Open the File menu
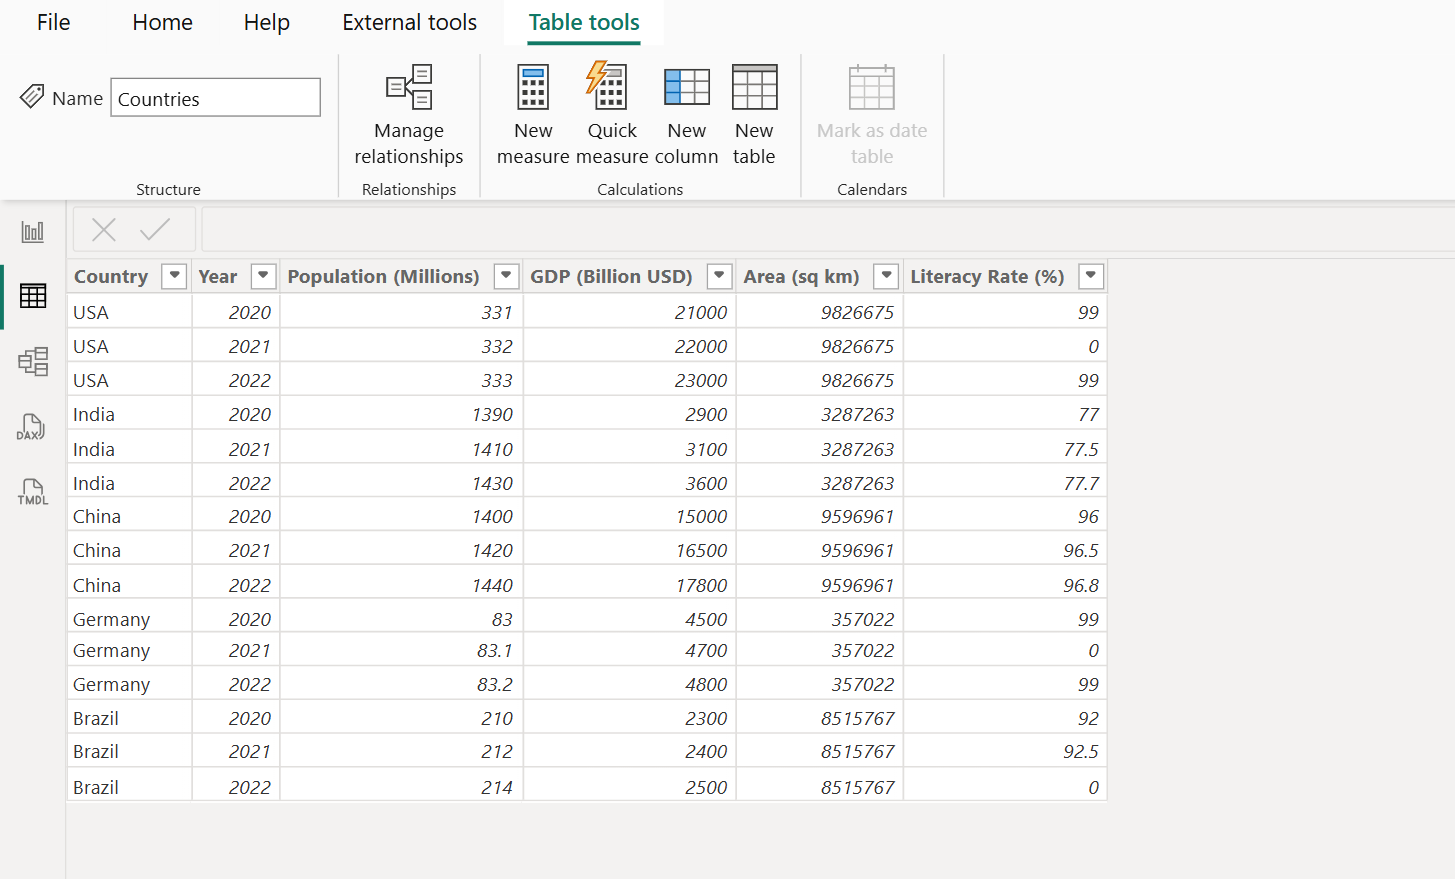The image size is (1455, 879). pos(53,22)
